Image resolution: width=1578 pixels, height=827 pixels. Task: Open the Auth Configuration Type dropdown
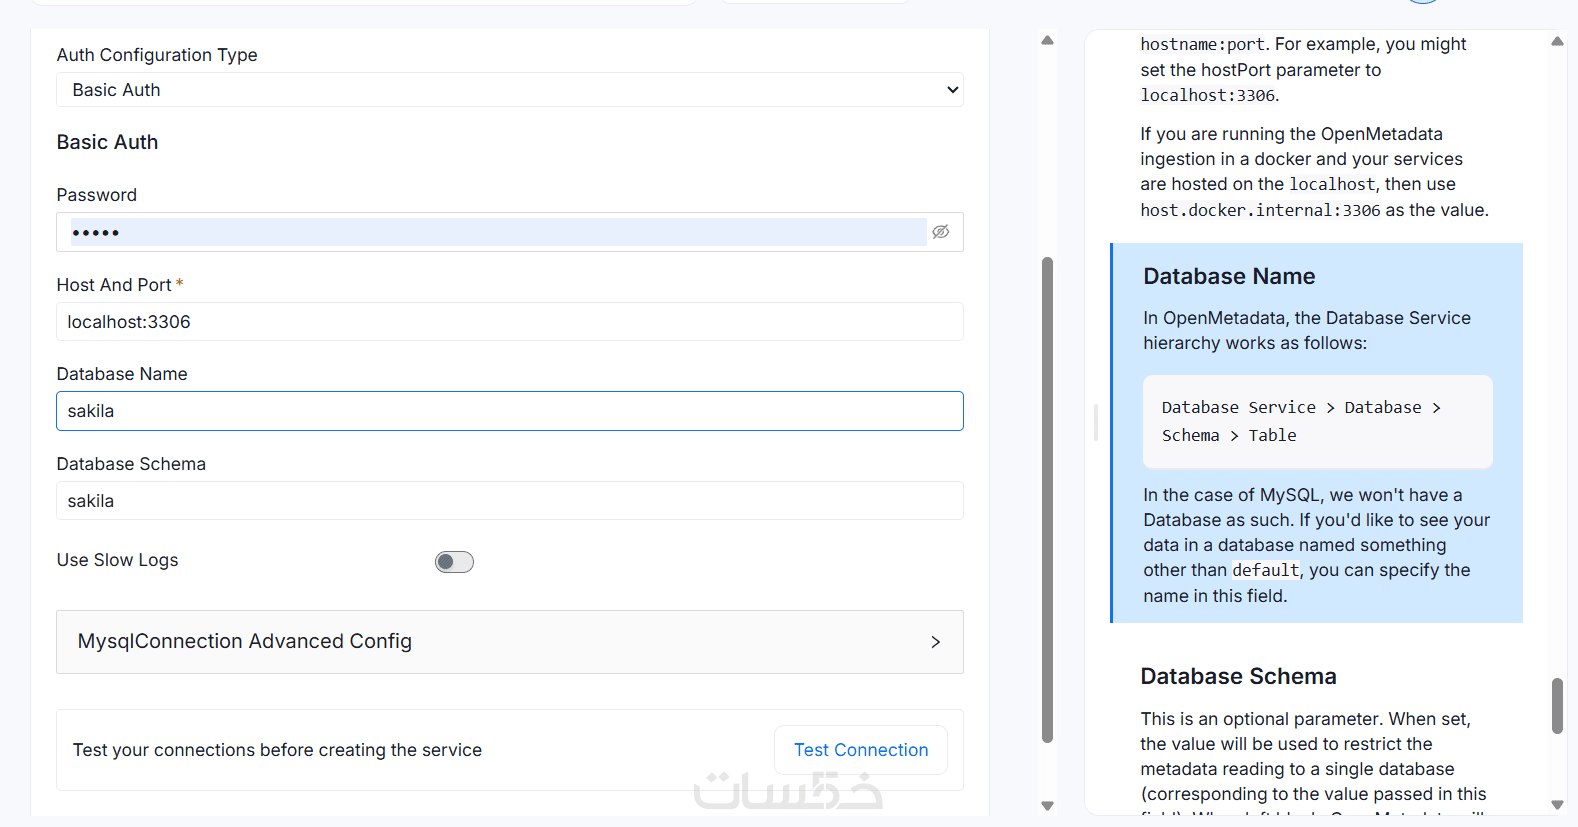[x=509, y=90]
